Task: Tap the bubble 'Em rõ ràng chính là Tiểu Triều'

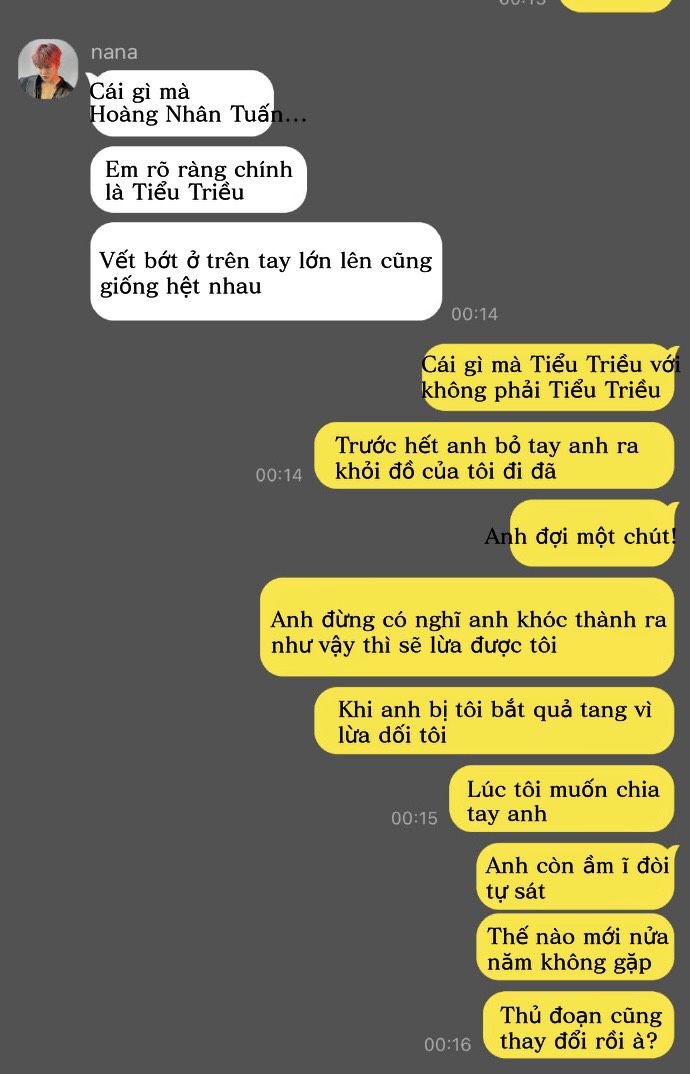Action: pyautogui.click(x=199, y=179)
